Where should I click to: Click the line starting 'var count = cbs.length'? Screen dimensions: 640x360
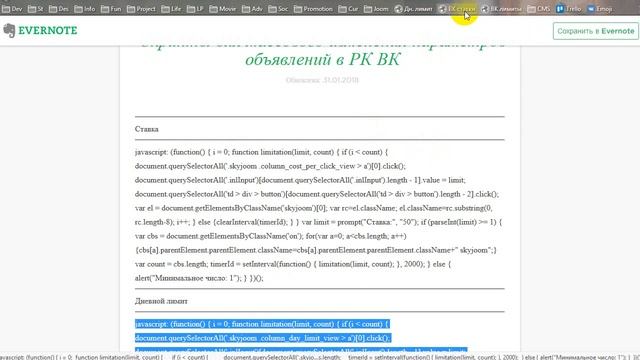(x=293, y=264)
